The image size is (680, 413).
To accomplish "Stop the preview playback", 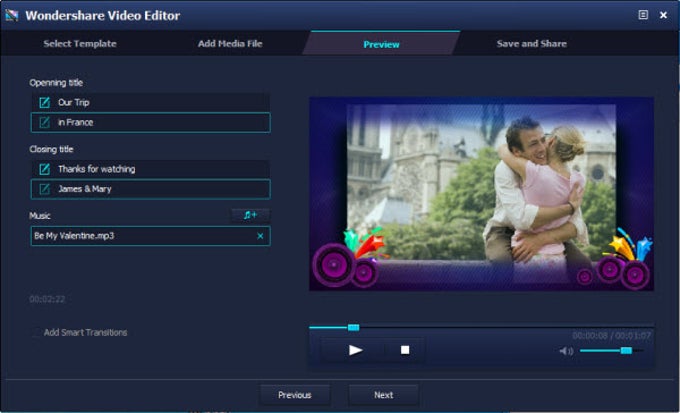I will click(x=405, y=350).
